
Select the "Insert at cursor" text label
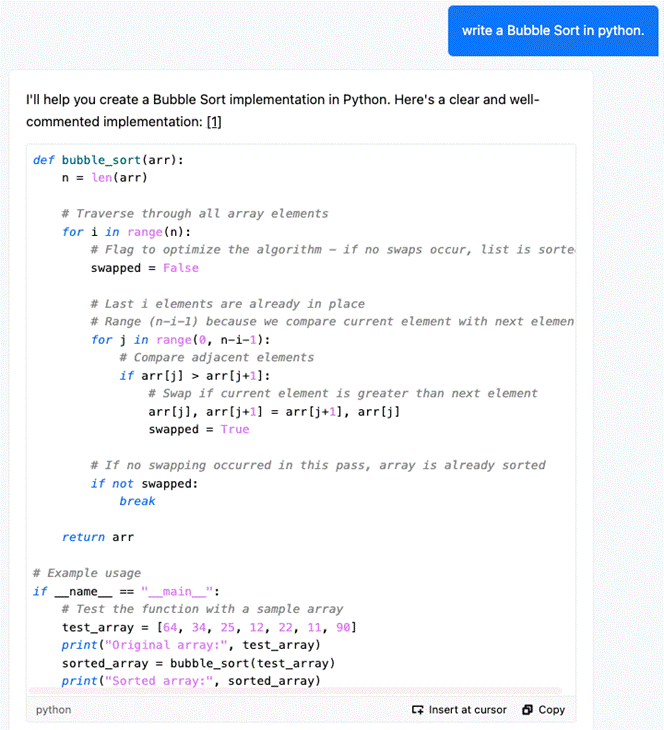(468, 710)
